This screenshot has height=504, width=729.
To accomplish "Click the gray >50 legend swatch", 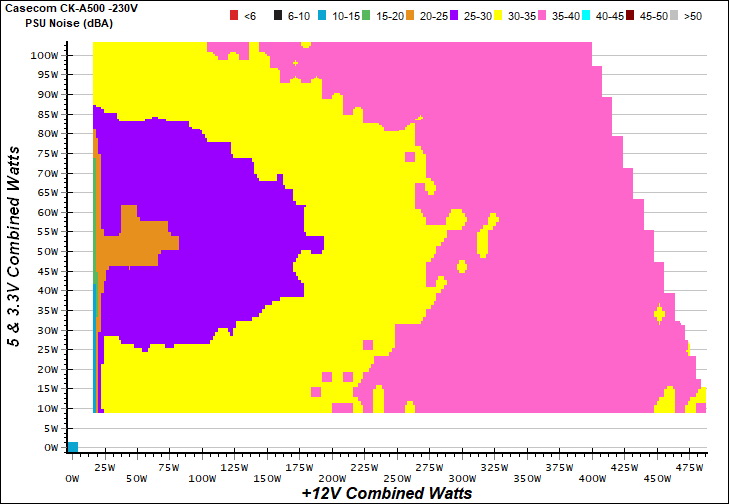I will 675,16.
